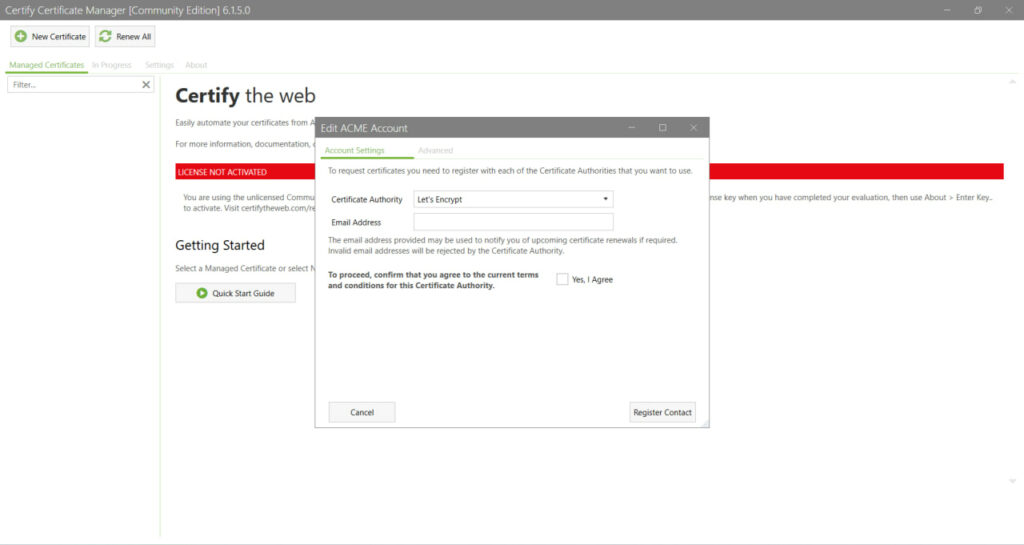The height and width of the screenshot is (545, 1024).
Task: Open the About tab
Action: click(x=196, y=65)
